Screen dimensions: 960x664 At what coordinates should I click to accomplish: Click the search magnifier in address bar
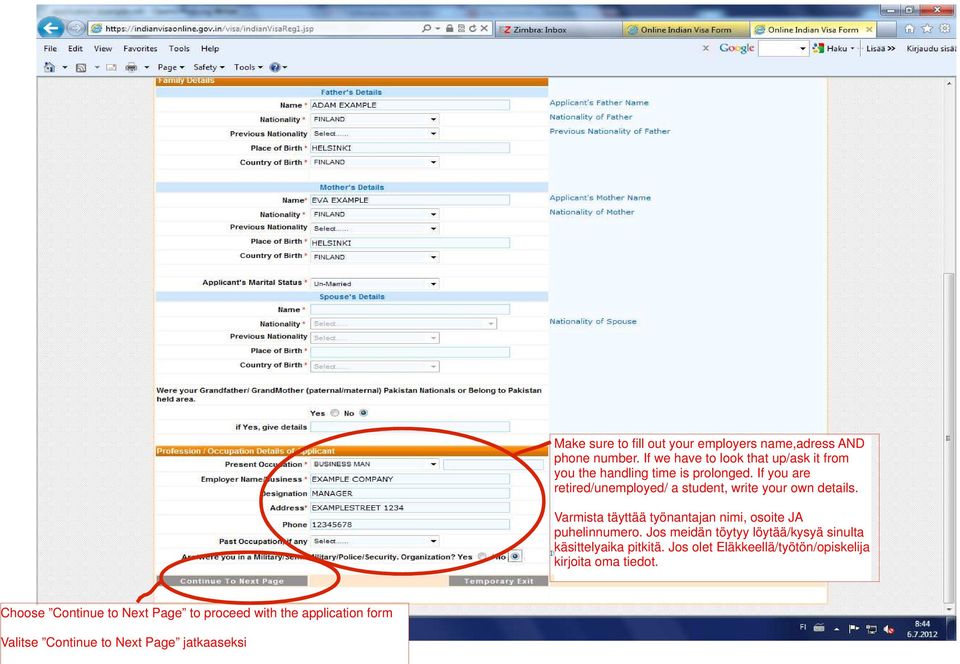(426, 28)
